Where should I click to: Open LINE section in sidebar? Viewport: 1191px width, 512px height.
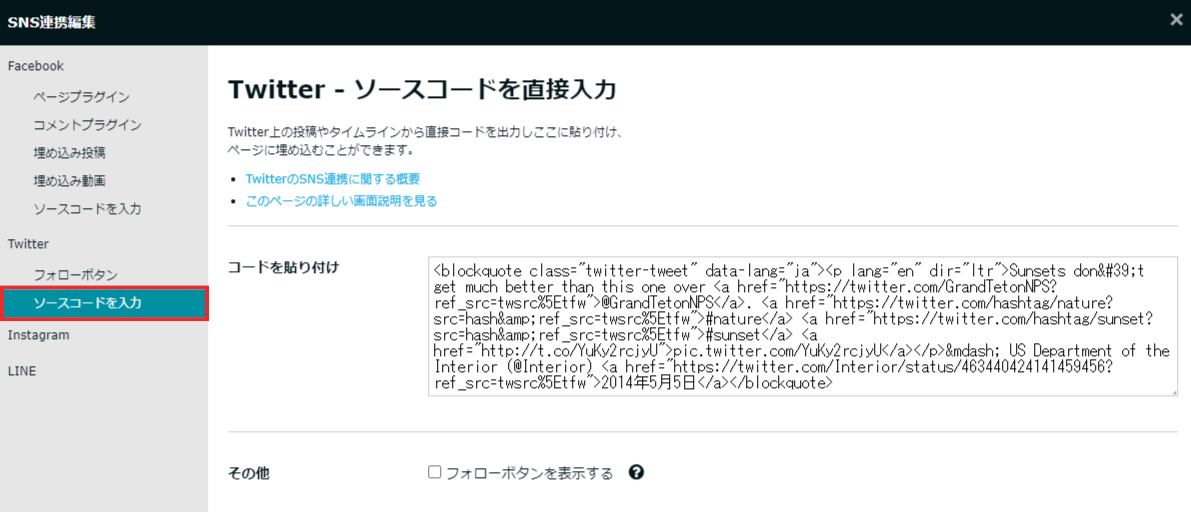click(21, 371)
